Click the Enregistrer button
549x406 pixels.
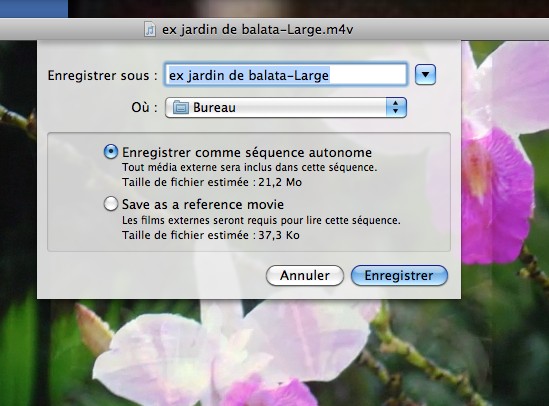coord(399,275)
